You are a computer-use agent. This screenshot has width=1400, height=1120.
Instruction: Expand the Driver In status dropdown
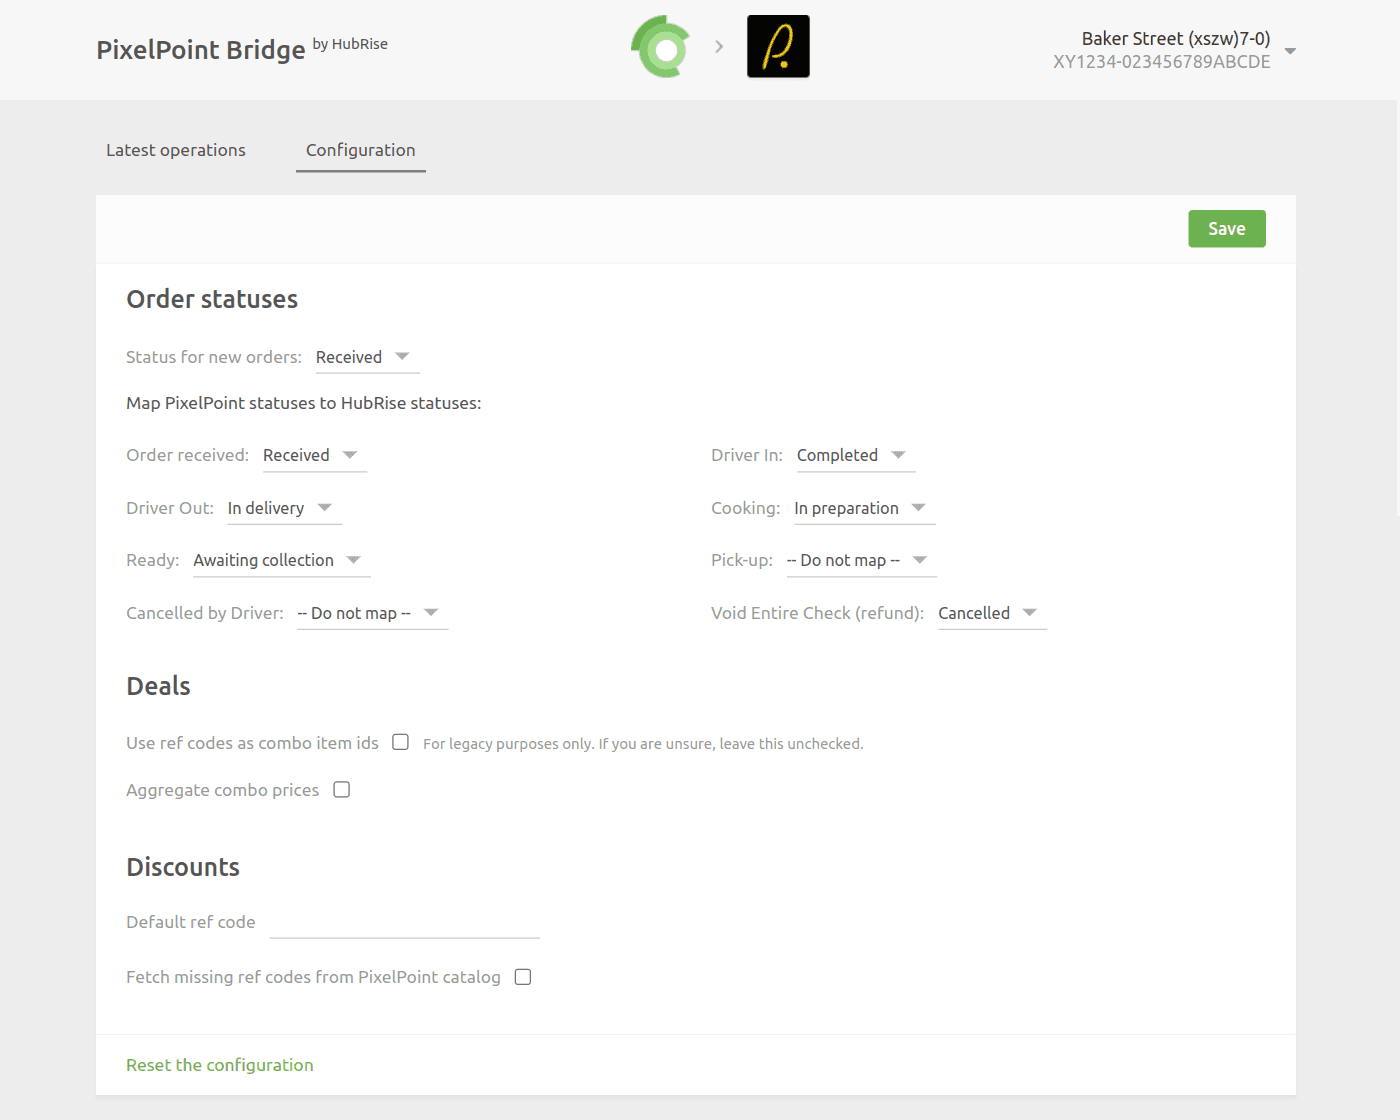[x=856, y=455]
